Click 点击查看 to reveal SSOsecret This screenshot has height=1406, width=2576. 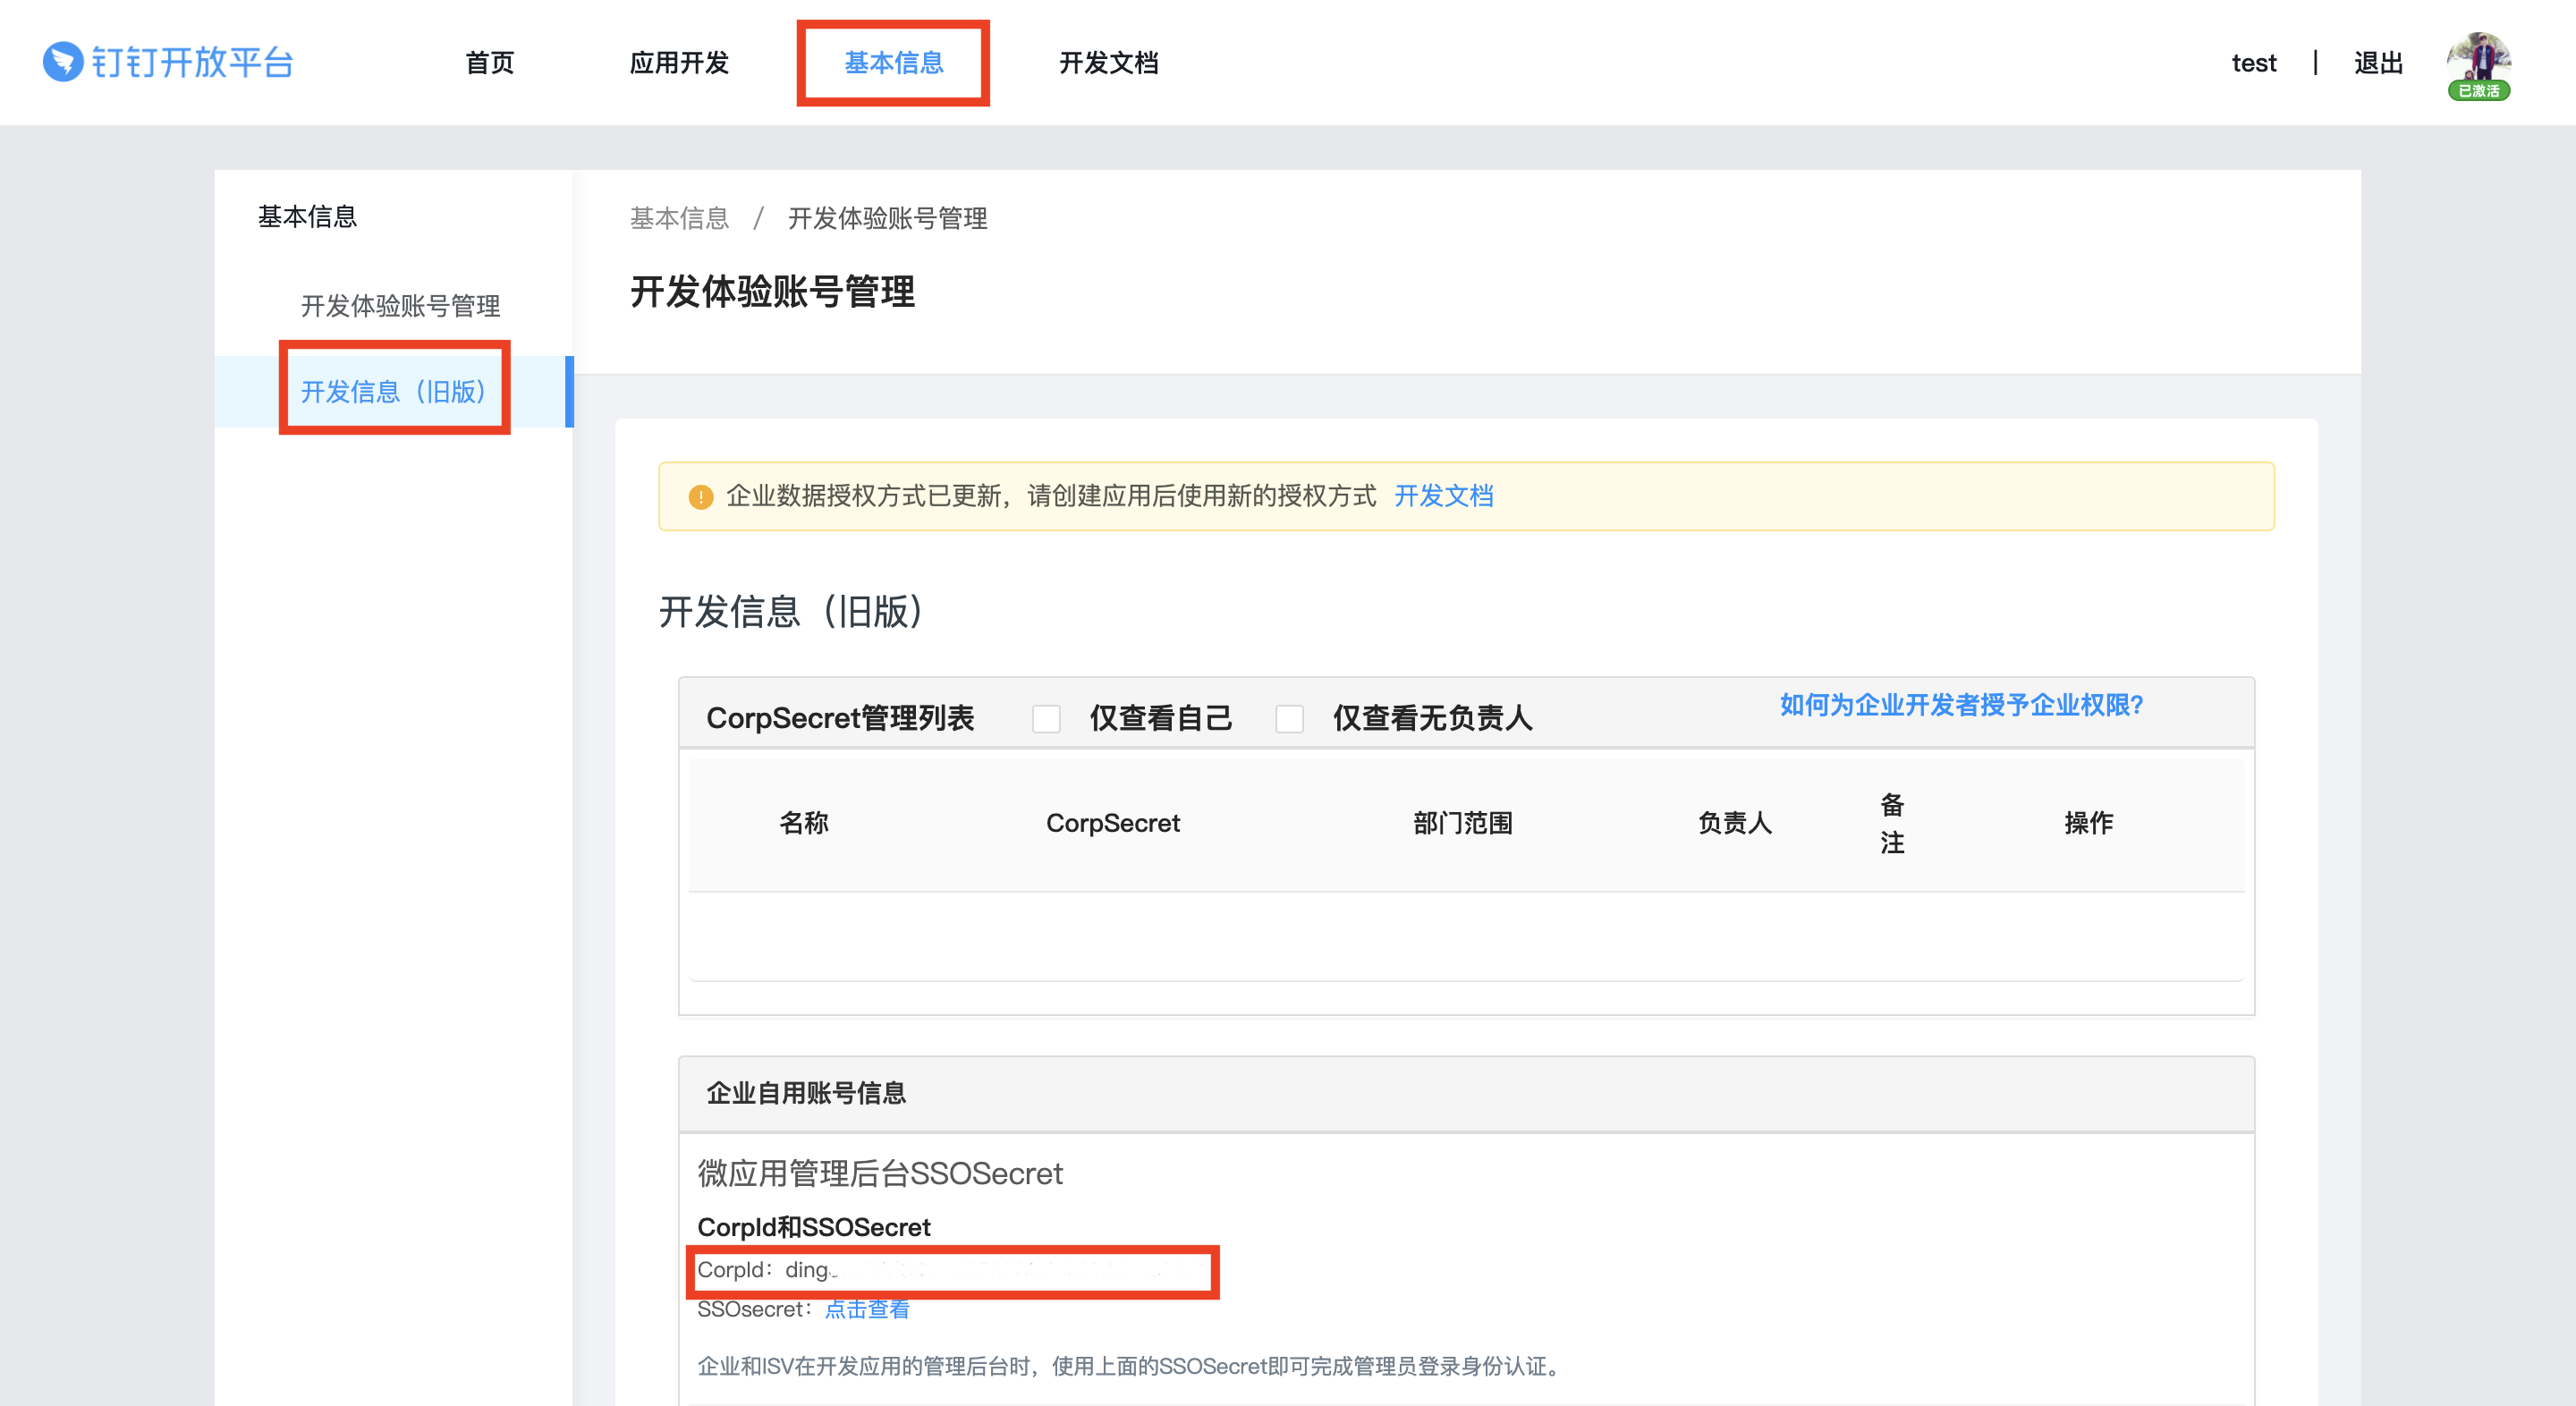click(x=866, y=1309)
